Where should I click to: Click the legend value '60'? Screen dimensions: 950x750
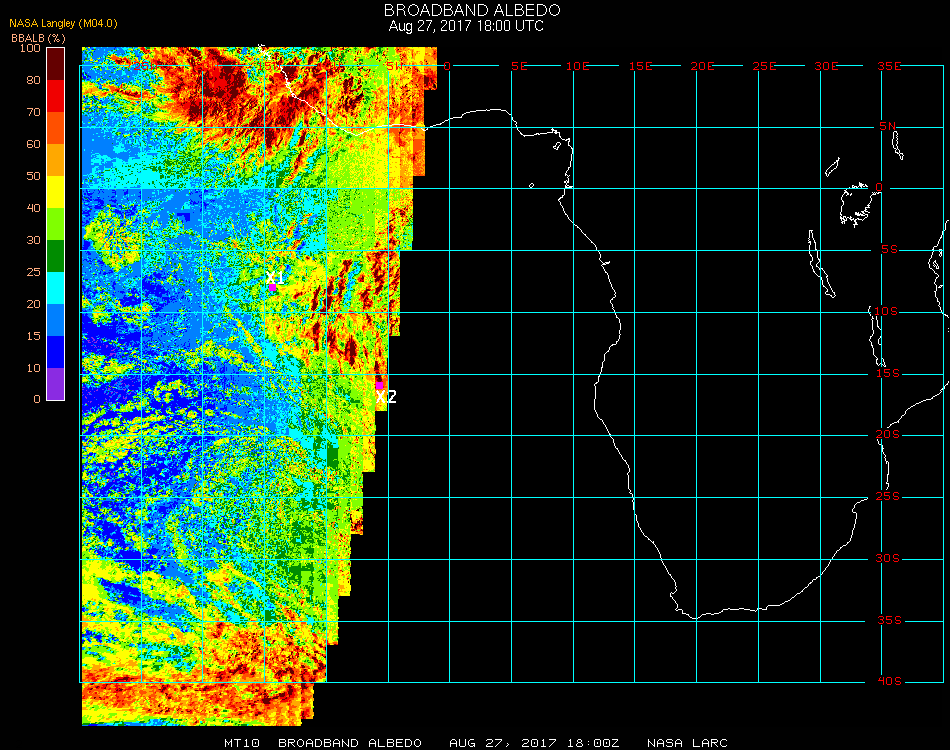(33, 144)
